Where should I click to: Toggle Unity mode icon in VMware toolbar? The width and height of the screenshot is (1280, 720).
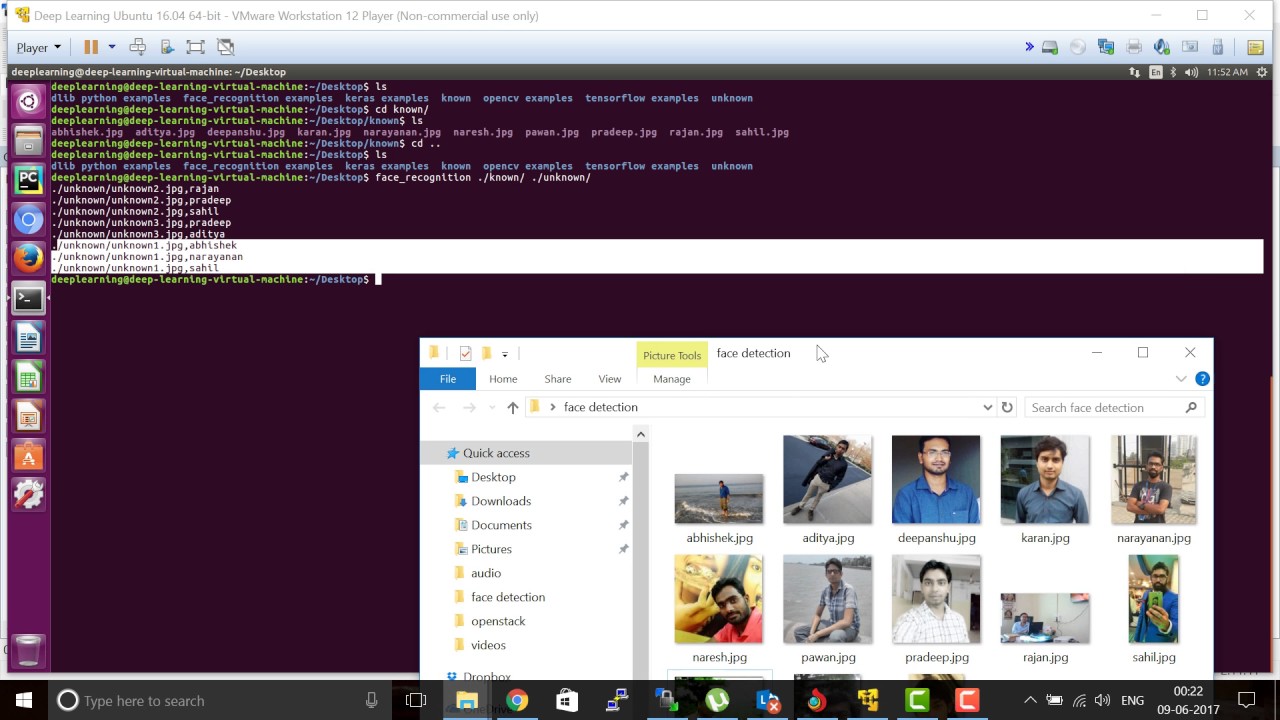click(x=225, y=47)
